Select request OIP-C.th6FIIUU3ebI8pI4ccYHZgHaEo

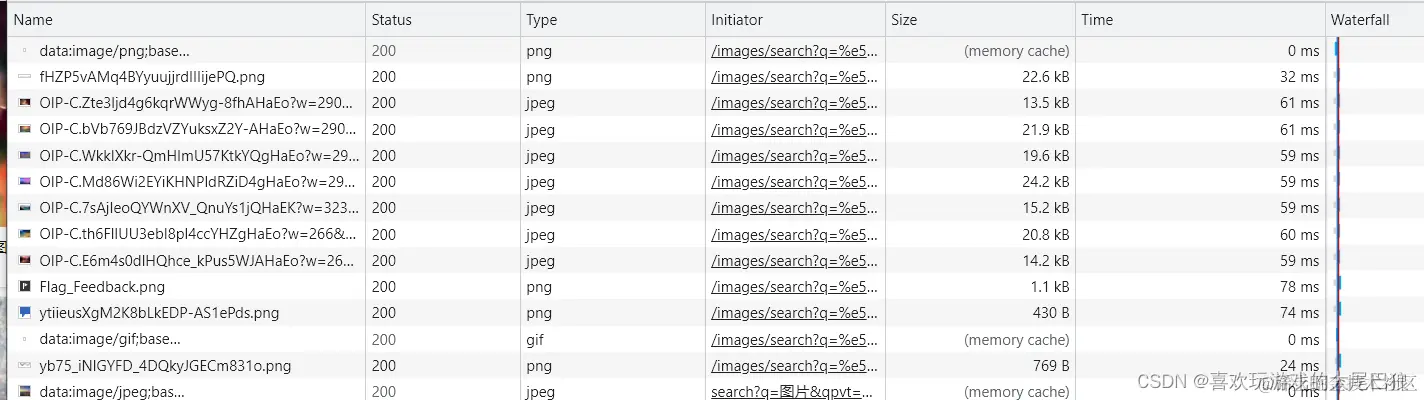point(198,235)
